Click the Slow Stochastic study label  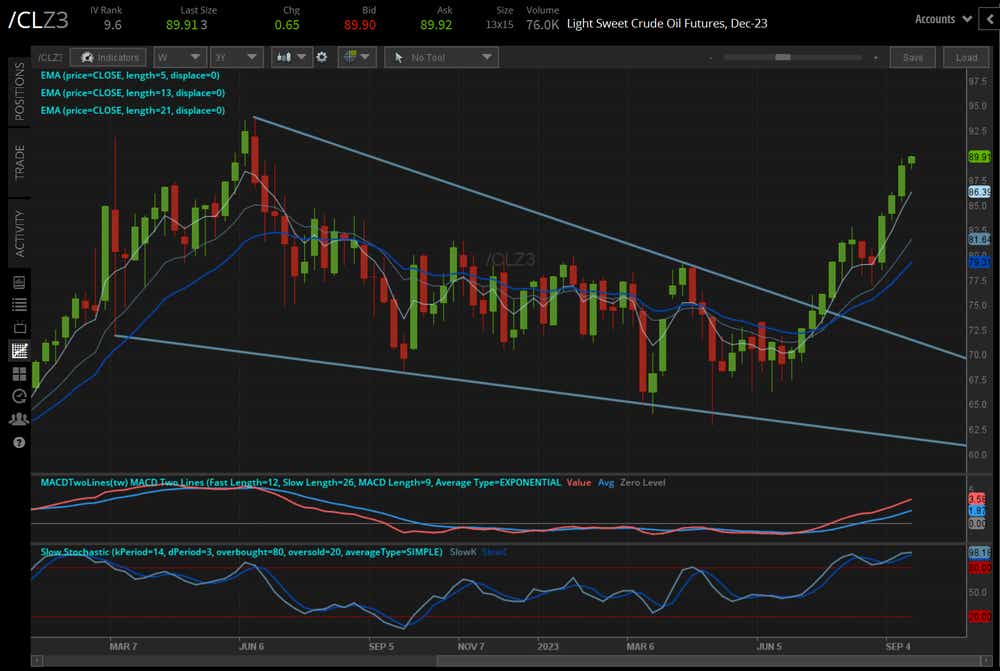[x=242, y=552]
